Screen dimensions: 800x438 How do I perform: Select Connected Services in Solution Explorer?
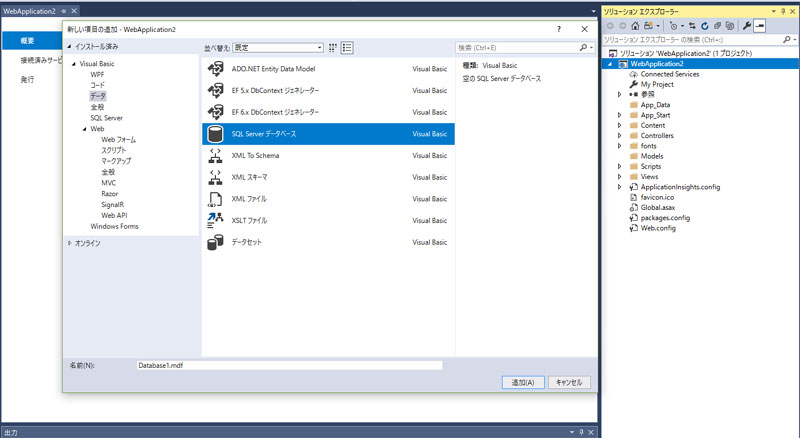(x=669, y=74)
